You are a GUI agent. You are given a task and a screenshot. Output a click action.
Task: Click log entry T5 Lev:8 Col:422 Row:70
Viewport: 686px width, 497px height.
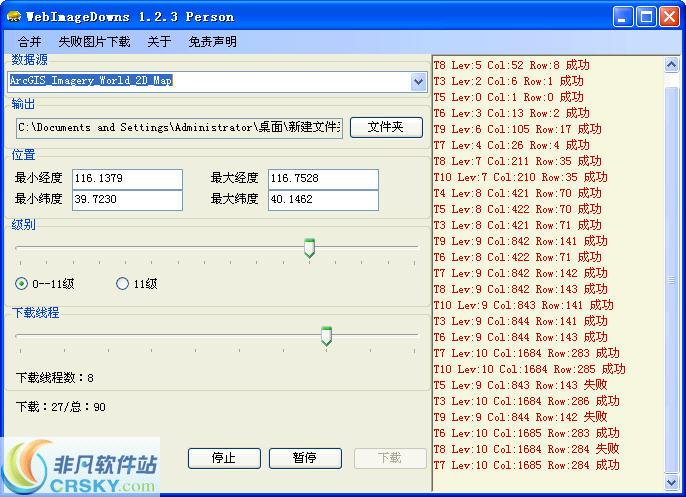(x=518, y=209)
